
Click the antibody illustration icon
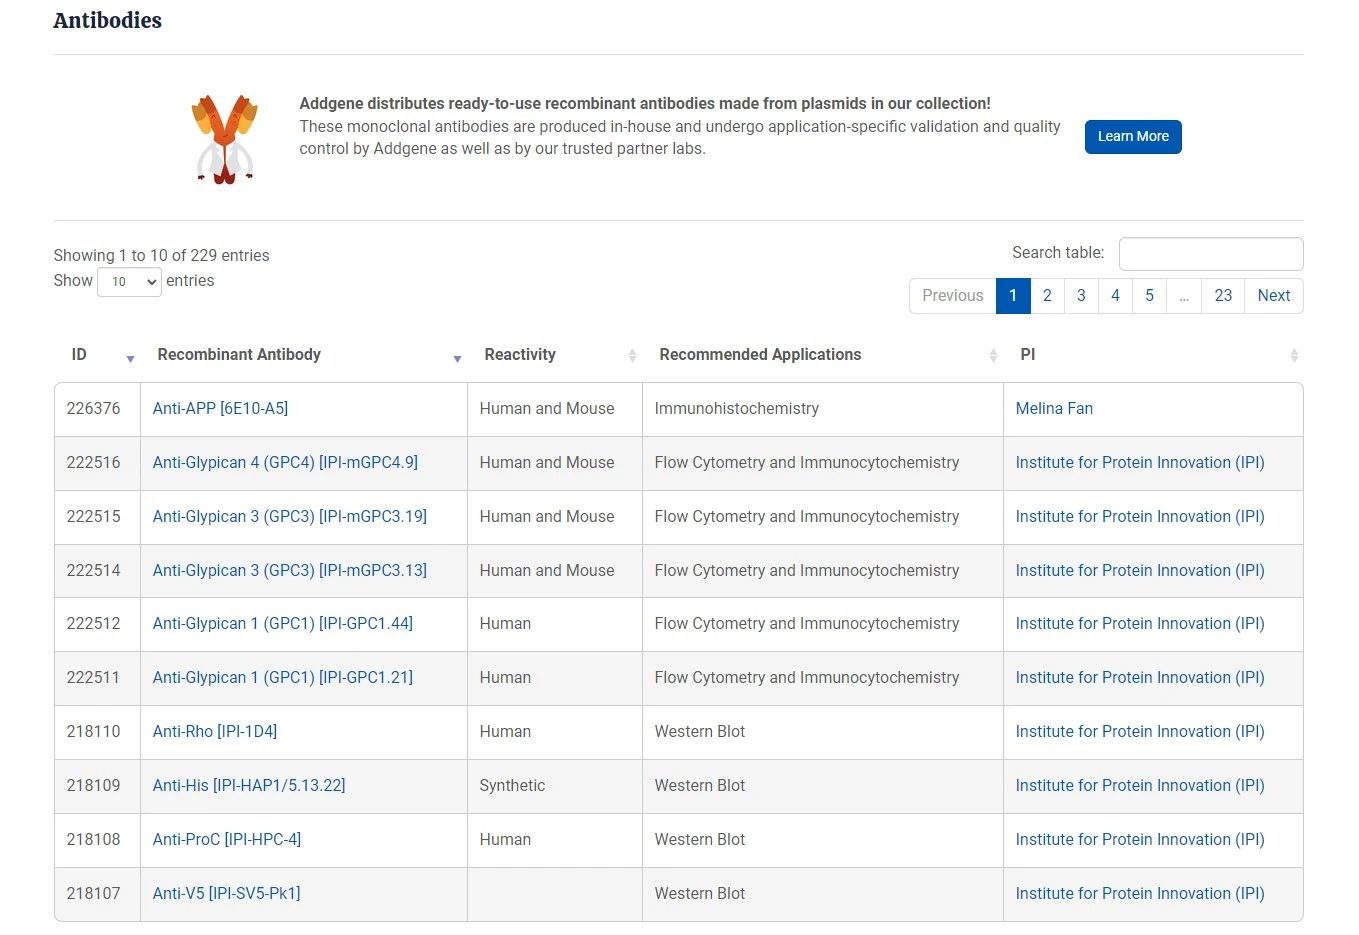[x=224, y=139]
